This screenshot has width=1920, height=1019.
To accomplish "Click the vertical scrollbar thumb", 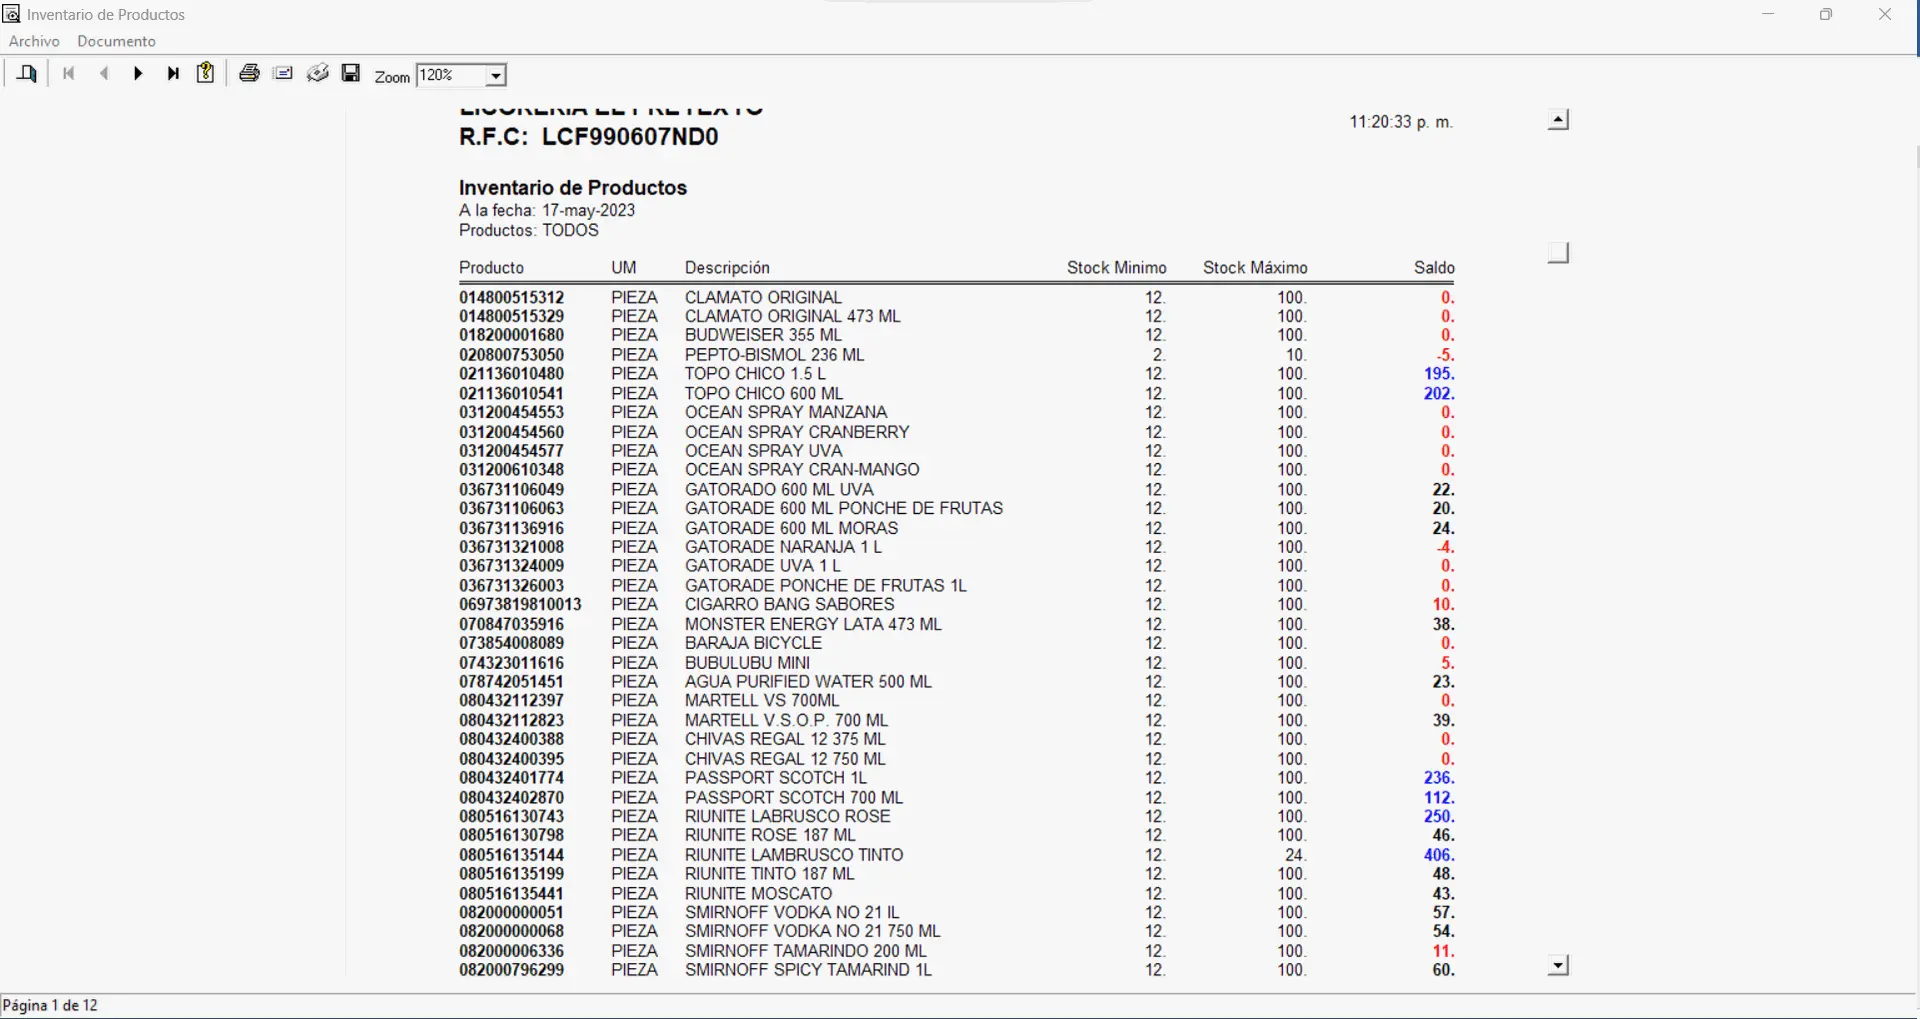I will [1558, 253].
